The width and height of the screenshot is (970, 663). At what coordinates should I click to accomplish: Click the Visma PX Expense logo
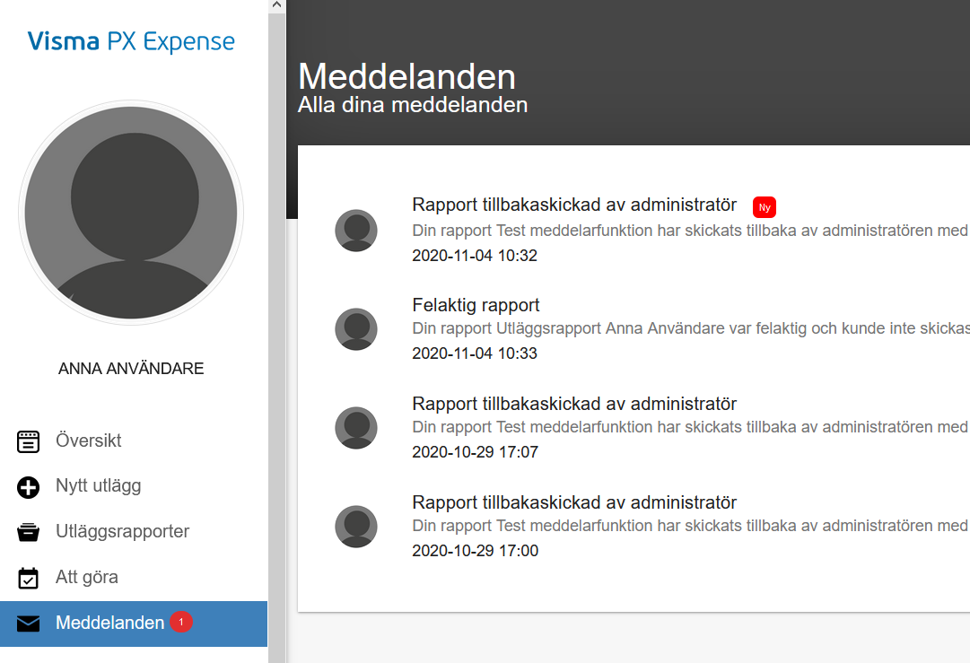coord(131,41)
